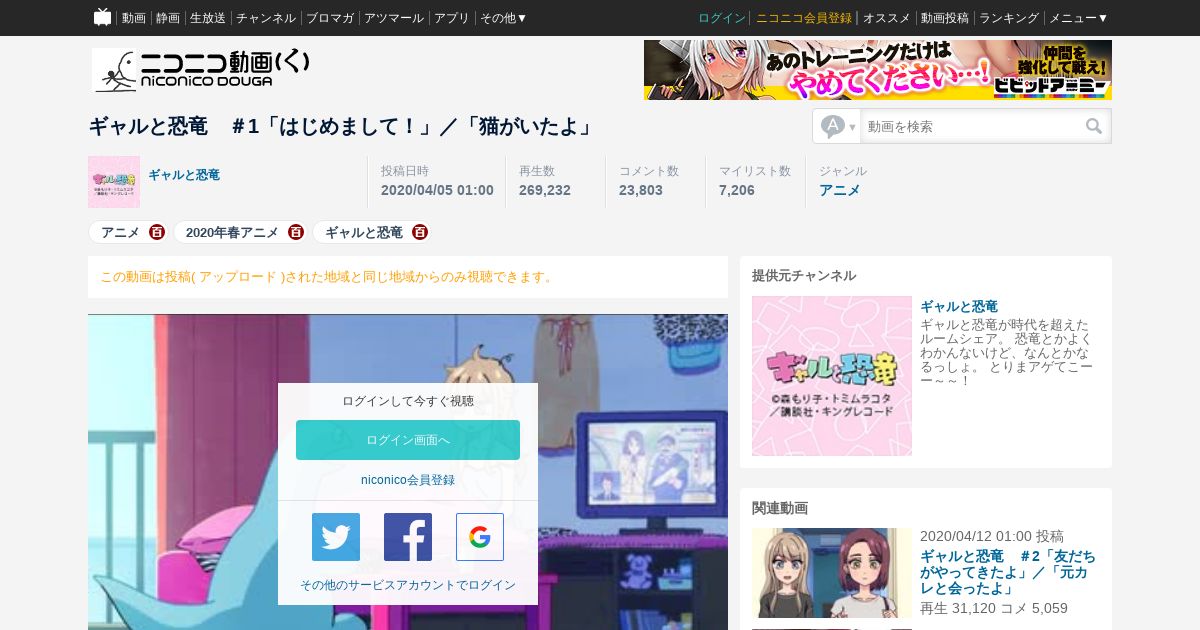Sign in with the Facebook icon

point(408,537)
